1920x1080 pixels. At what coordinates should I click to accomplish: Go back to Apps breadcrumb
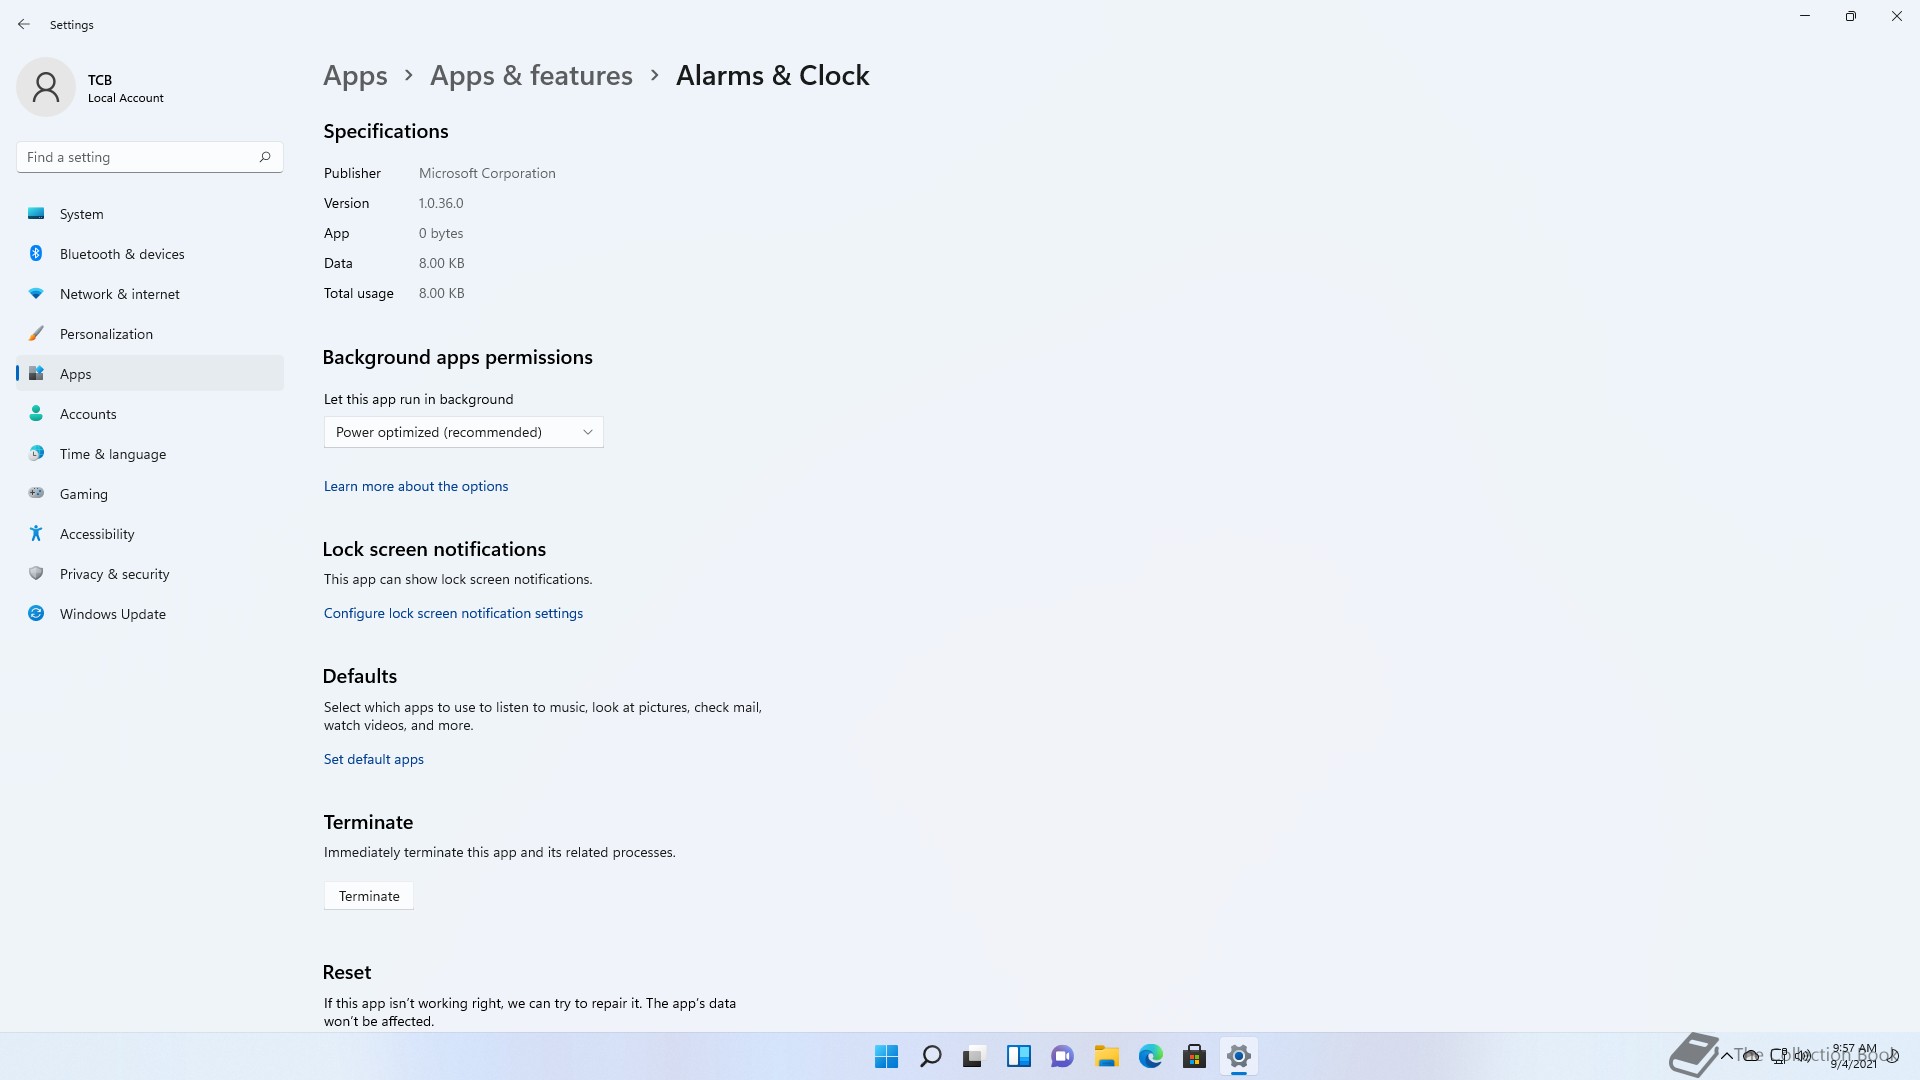point(355,76)
